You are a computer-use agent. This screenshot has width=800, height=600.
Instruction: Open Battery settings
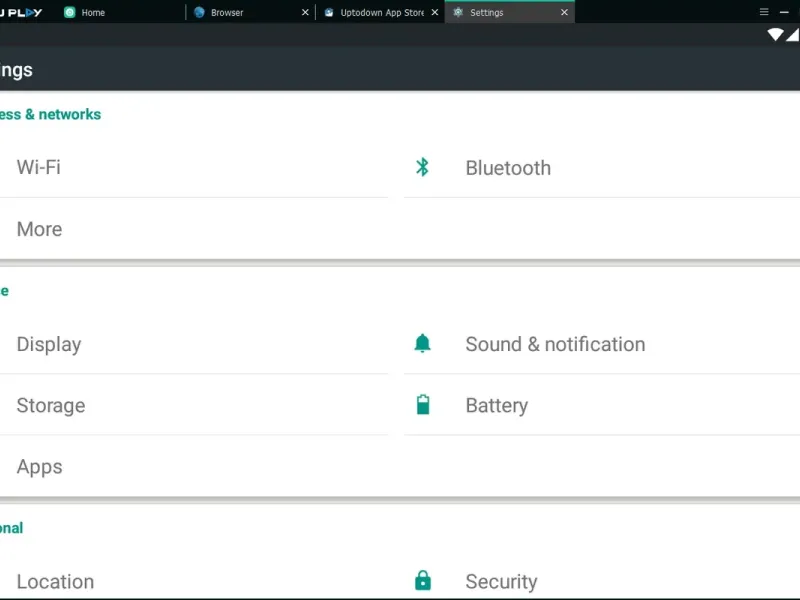pos(602,405)
